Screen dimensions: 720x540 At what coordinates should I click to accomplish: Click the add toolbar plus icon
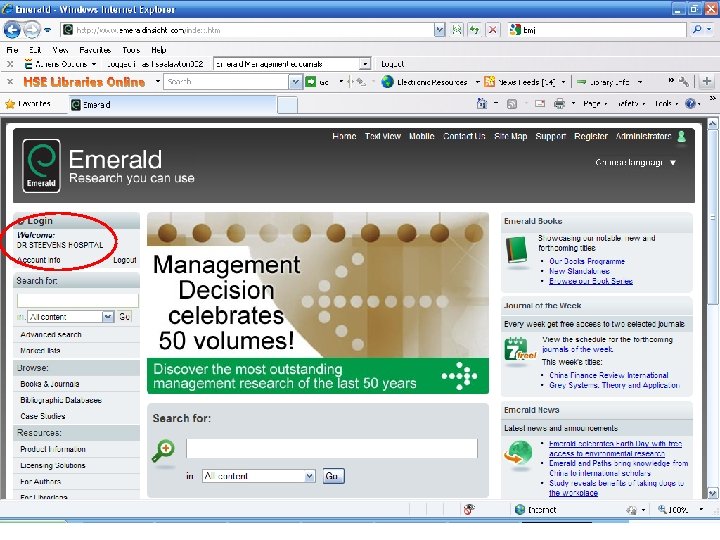[x=707, y=82]
